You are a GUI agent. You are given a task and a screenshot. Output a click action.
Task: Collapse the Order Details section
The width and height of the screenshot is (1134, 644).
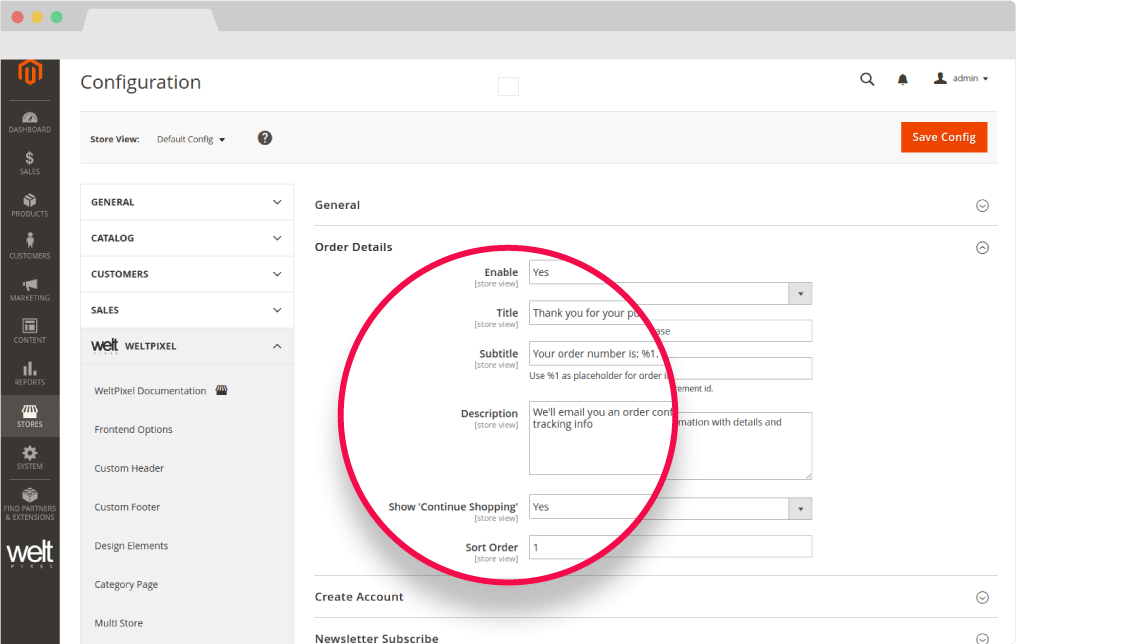(x=981, y=247)
